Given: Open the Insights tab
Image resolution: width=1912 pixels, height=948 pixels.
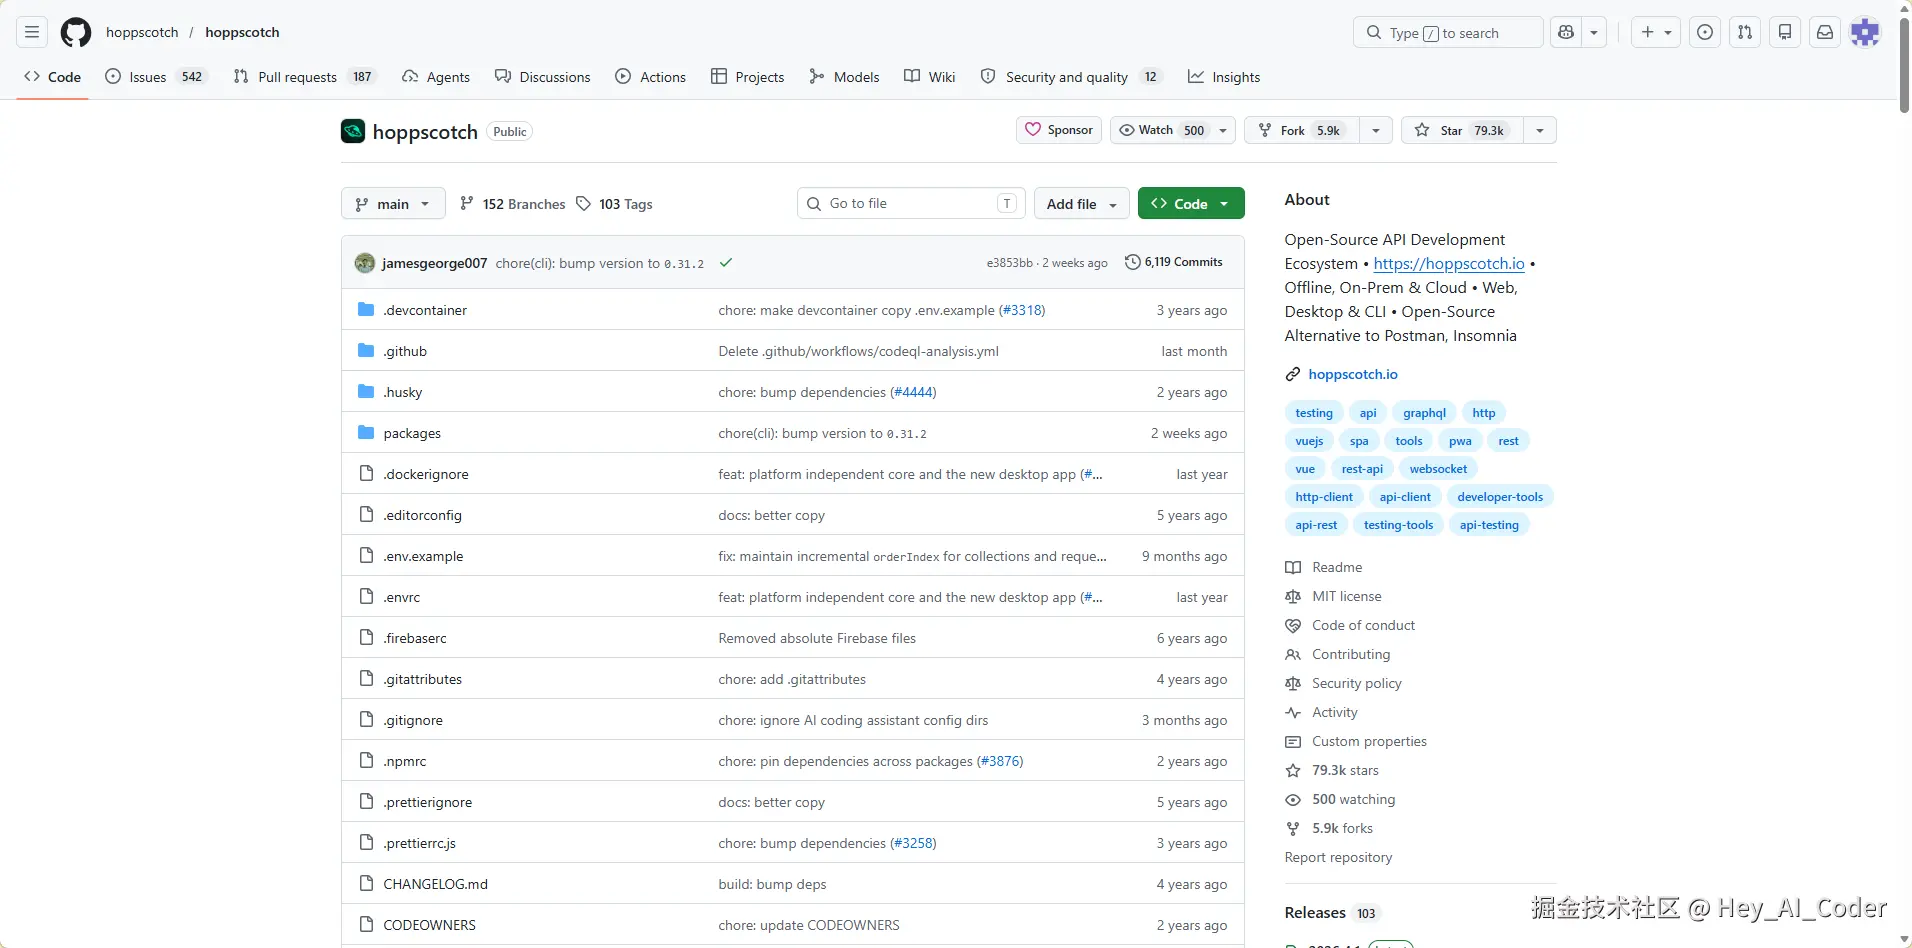Looking at the screenshot, I should coord(1224,77).
